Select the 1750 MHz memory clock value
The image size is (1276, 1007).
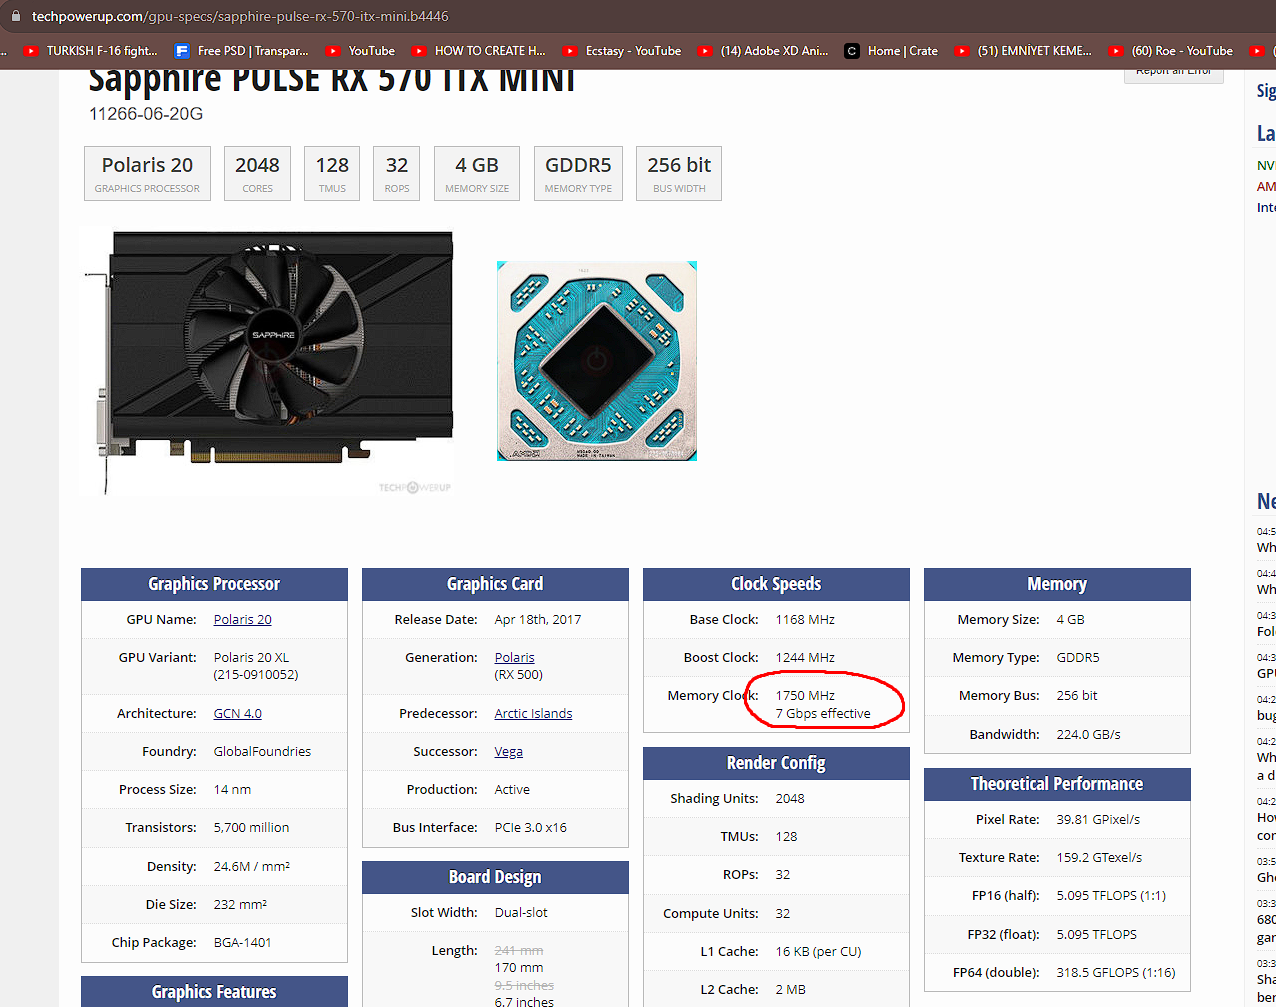pos(805,695)
